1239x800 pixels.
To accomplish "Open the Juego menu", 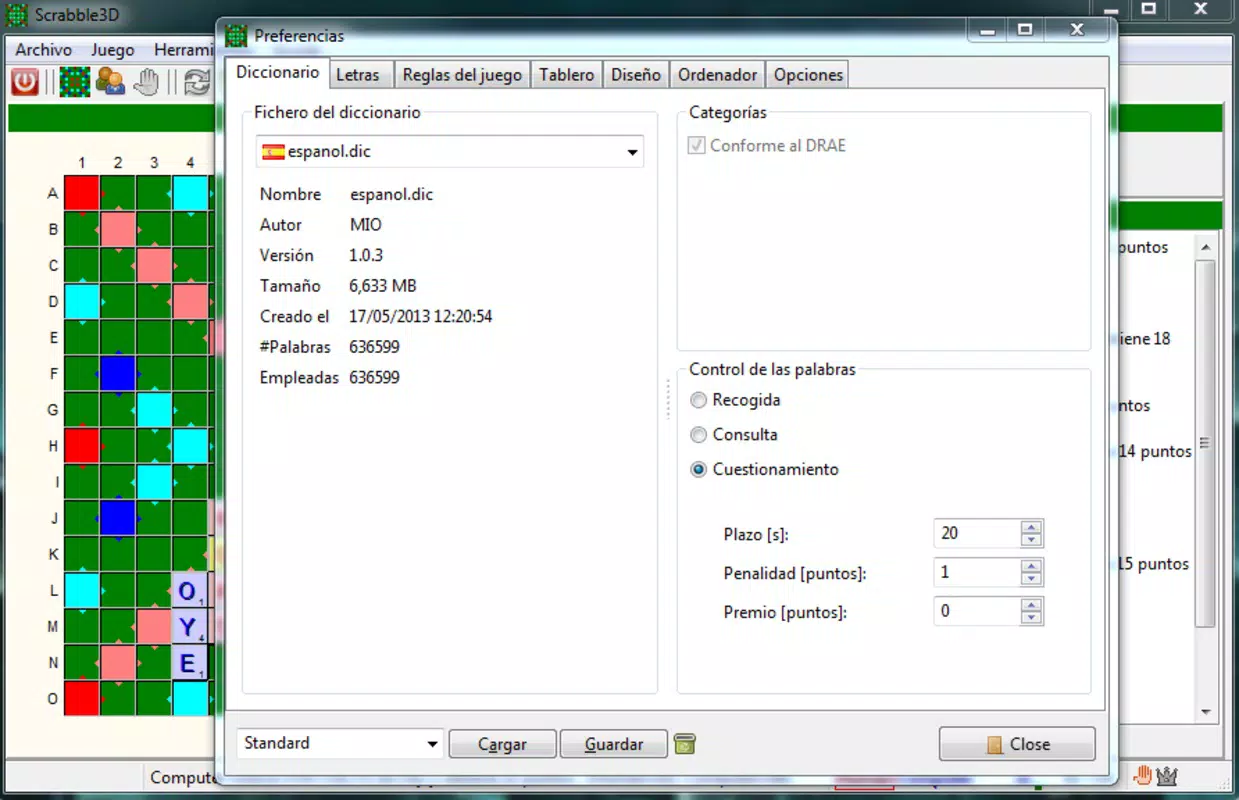I will 112,49.
